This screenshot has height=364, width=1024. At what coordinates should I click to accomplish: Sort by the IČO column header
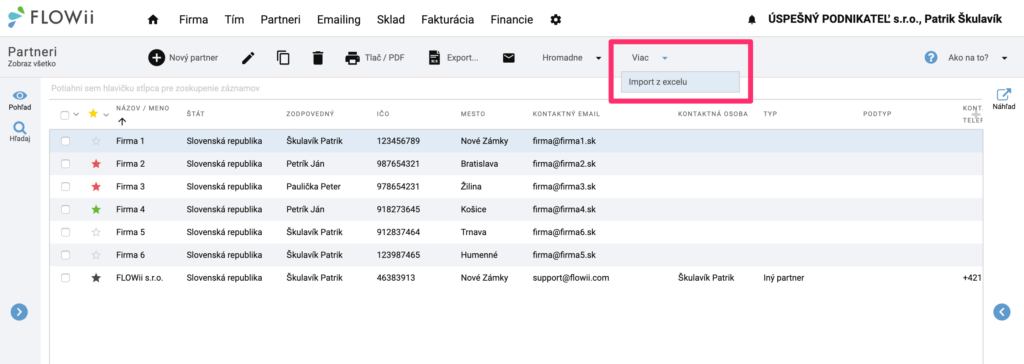383,114
